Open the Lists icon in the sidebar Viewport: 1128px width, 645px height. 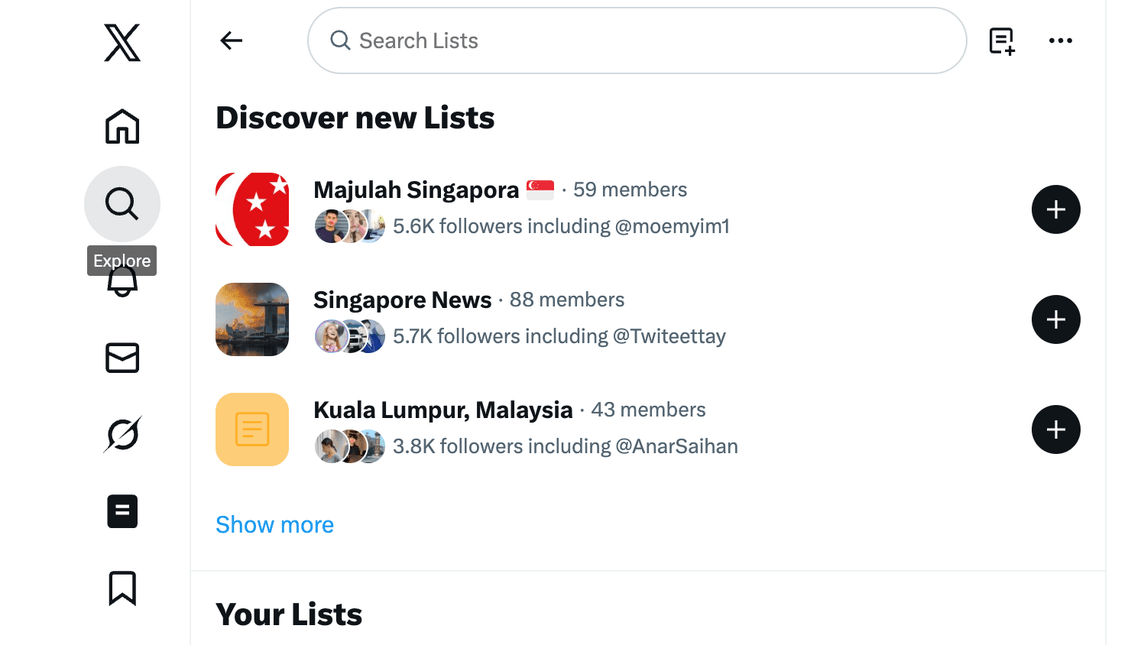coord(121,511)
